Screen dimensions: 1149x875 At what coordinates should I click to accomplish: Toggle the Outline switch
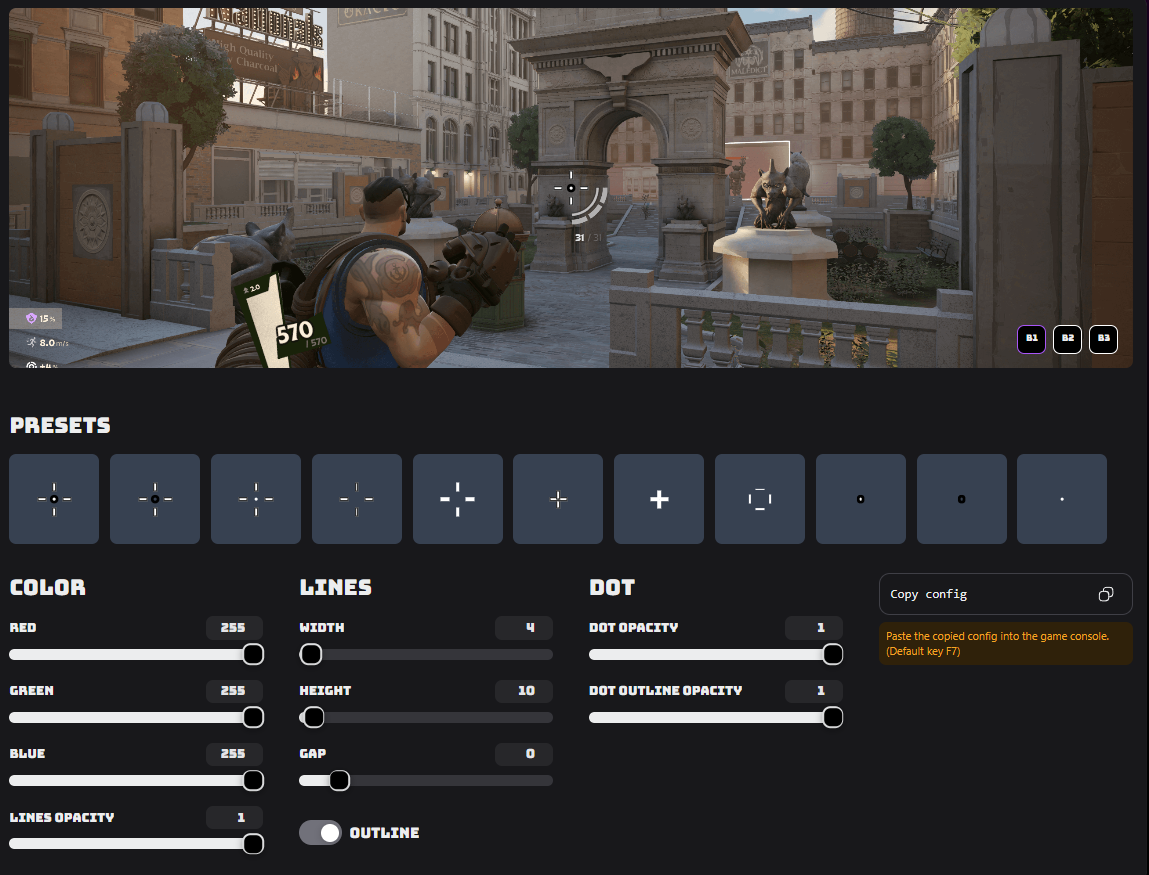(320, 832)
